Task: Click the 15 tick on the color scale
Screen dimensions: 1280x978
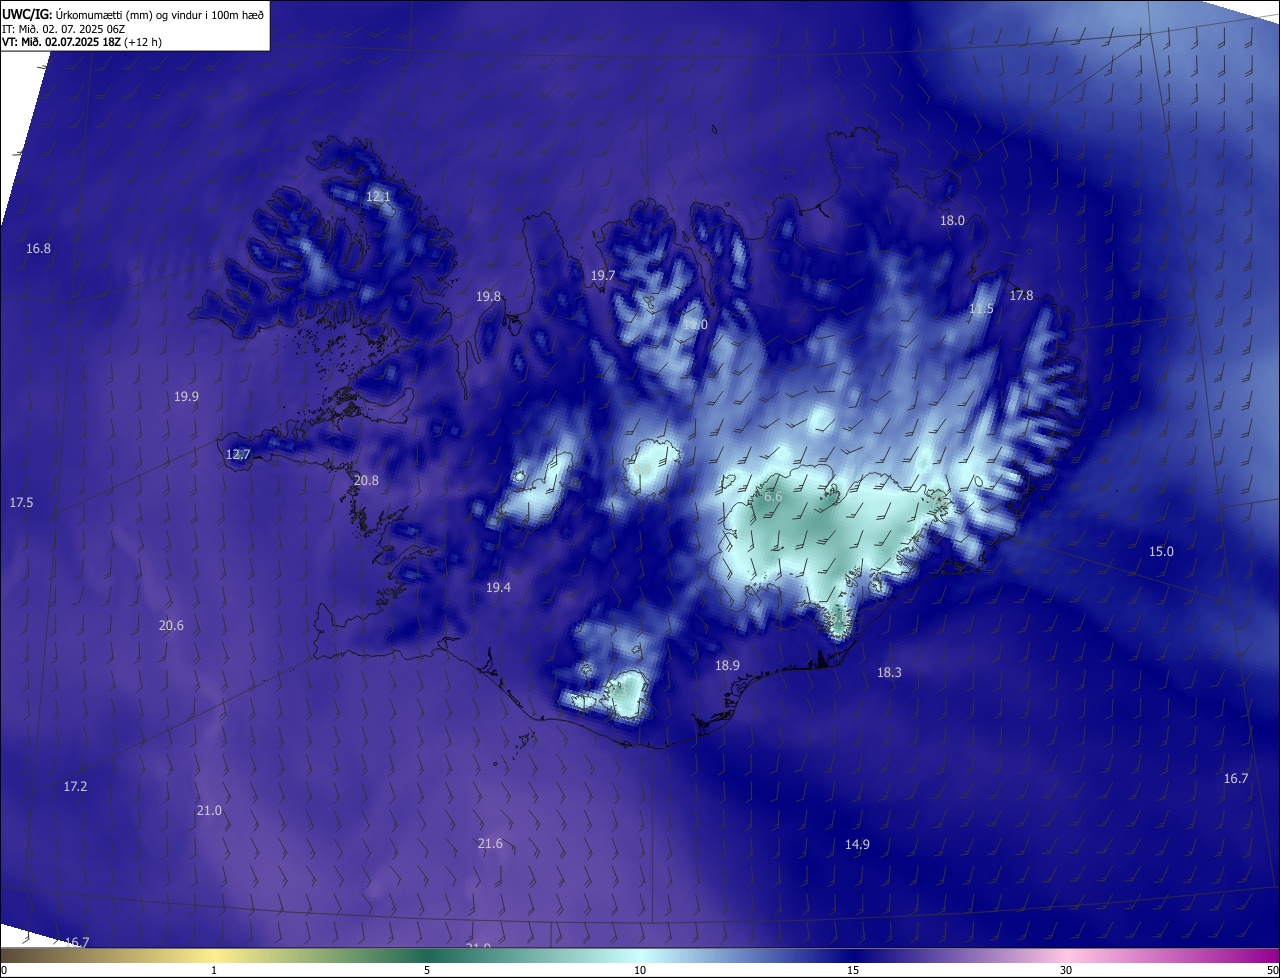Action: point(853,970)
